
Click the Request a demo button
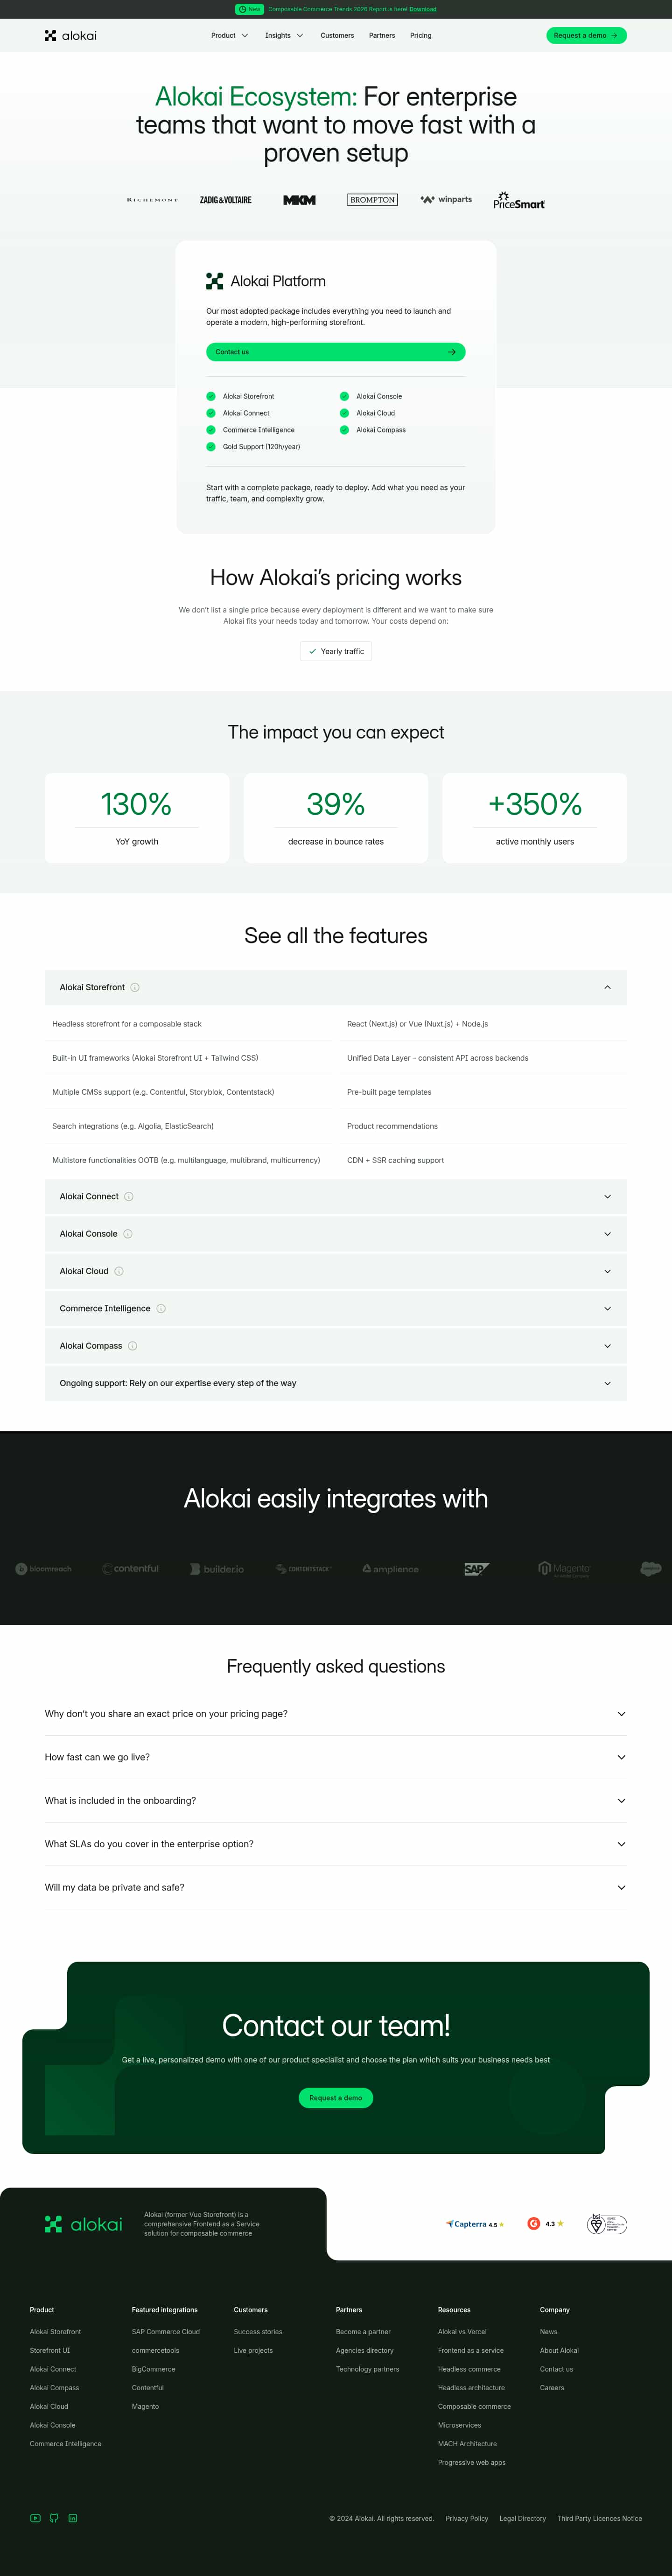point(586,35)
